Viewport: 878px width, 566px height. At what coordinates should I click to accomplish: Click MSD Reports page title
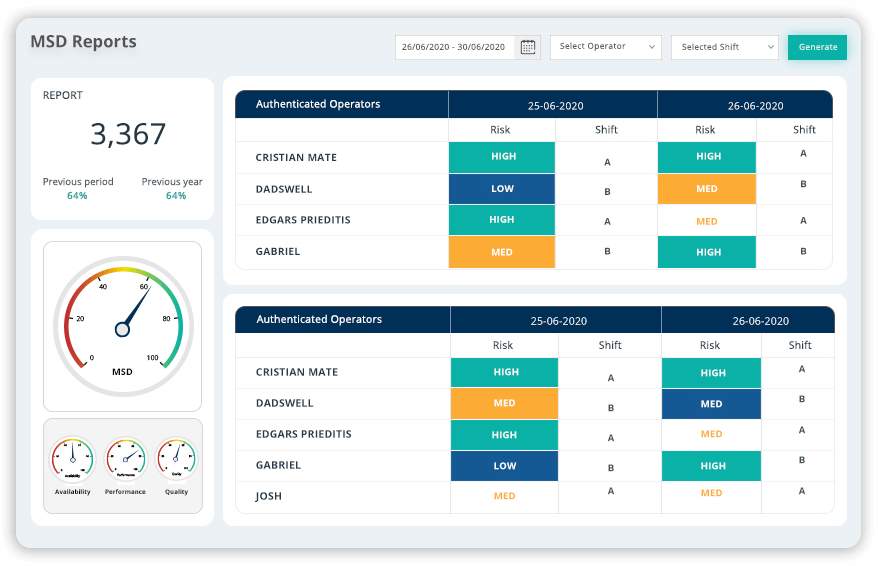click(83, 42)
